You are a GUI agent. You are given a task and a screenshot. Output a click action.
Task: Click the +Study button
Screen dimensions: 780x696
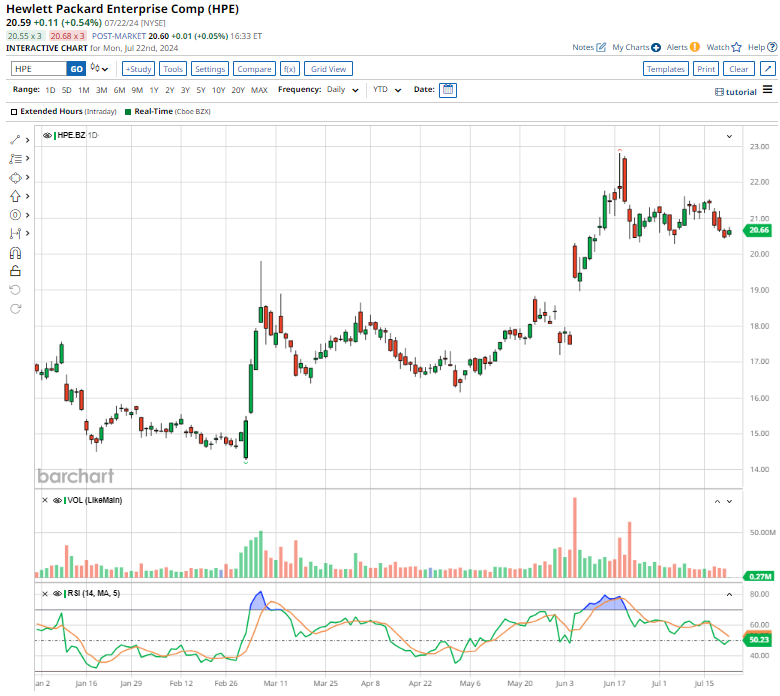click(138, 69)
